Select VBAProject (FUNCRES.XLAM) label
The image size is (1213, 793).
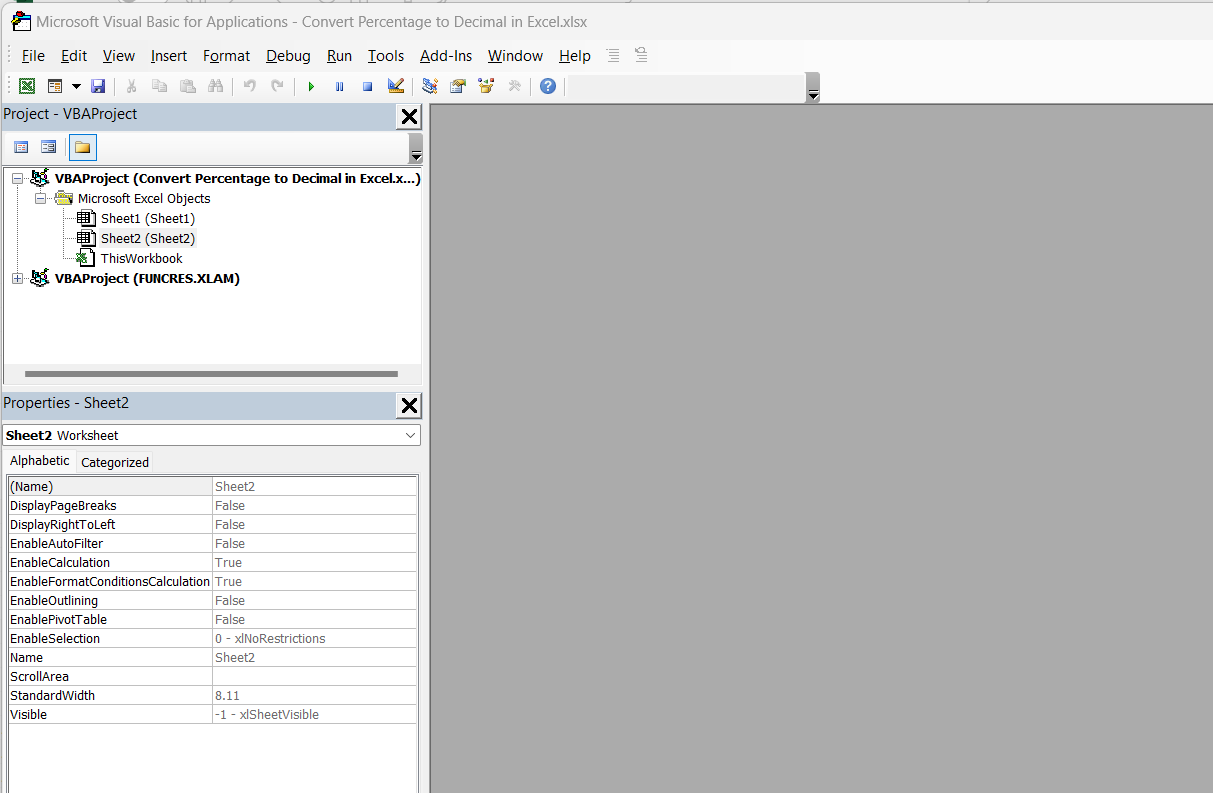click(x=147, y=279)
